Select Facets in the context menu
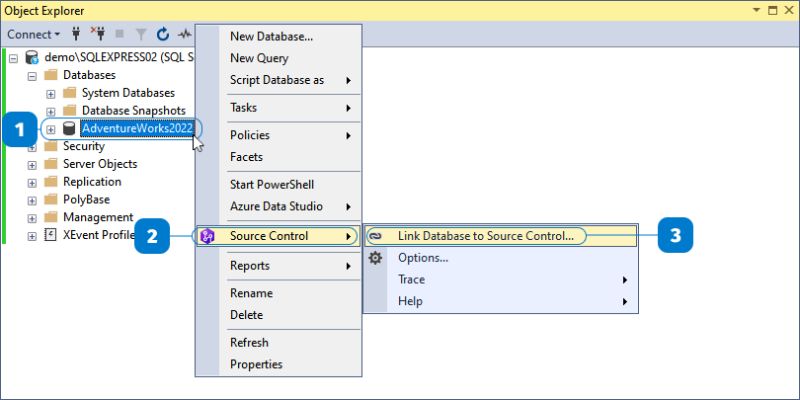Screen dimensions: 800x400 point(279,157)
